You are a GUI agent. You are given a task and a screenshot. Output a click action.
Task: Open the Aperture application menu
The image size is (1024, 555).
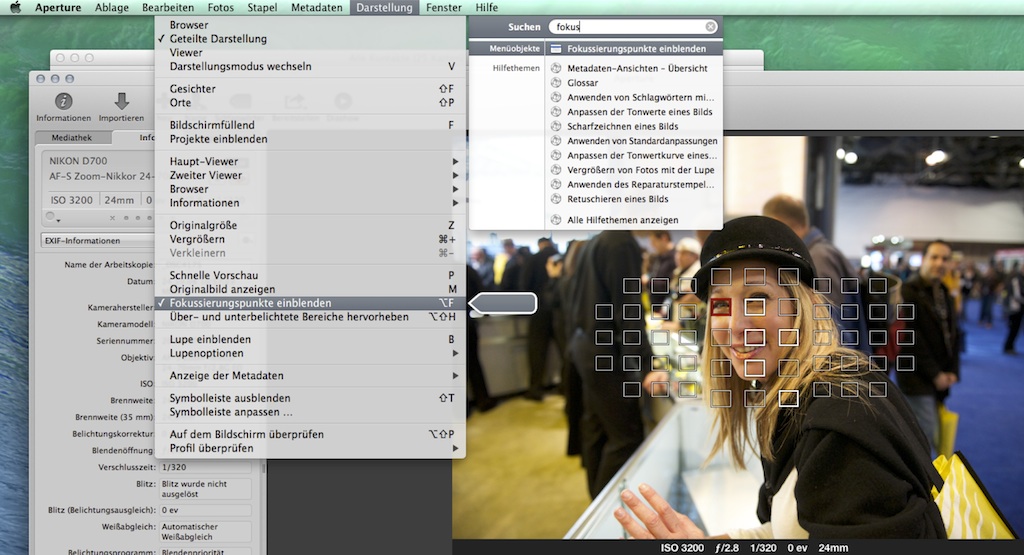pos(58,7)
